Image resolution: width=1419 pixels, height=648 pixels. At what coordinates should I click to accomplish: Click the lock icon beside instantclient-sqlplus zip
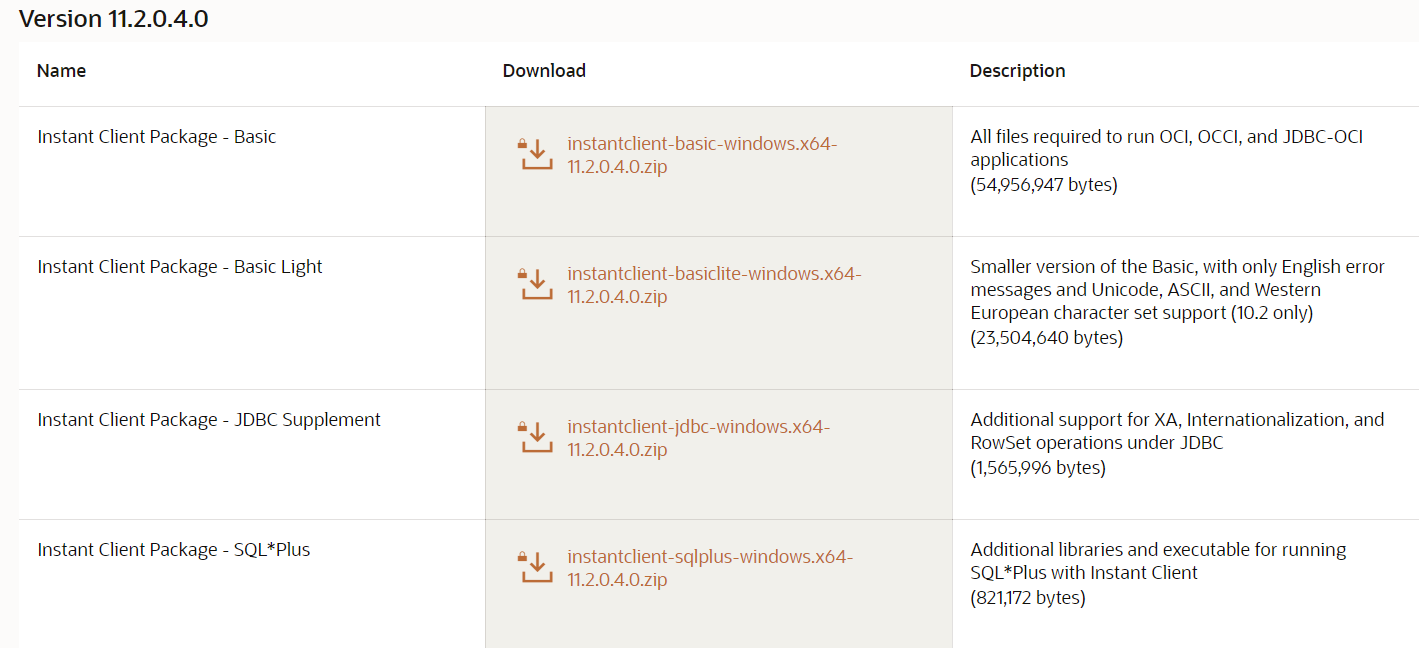pos(523,558)
